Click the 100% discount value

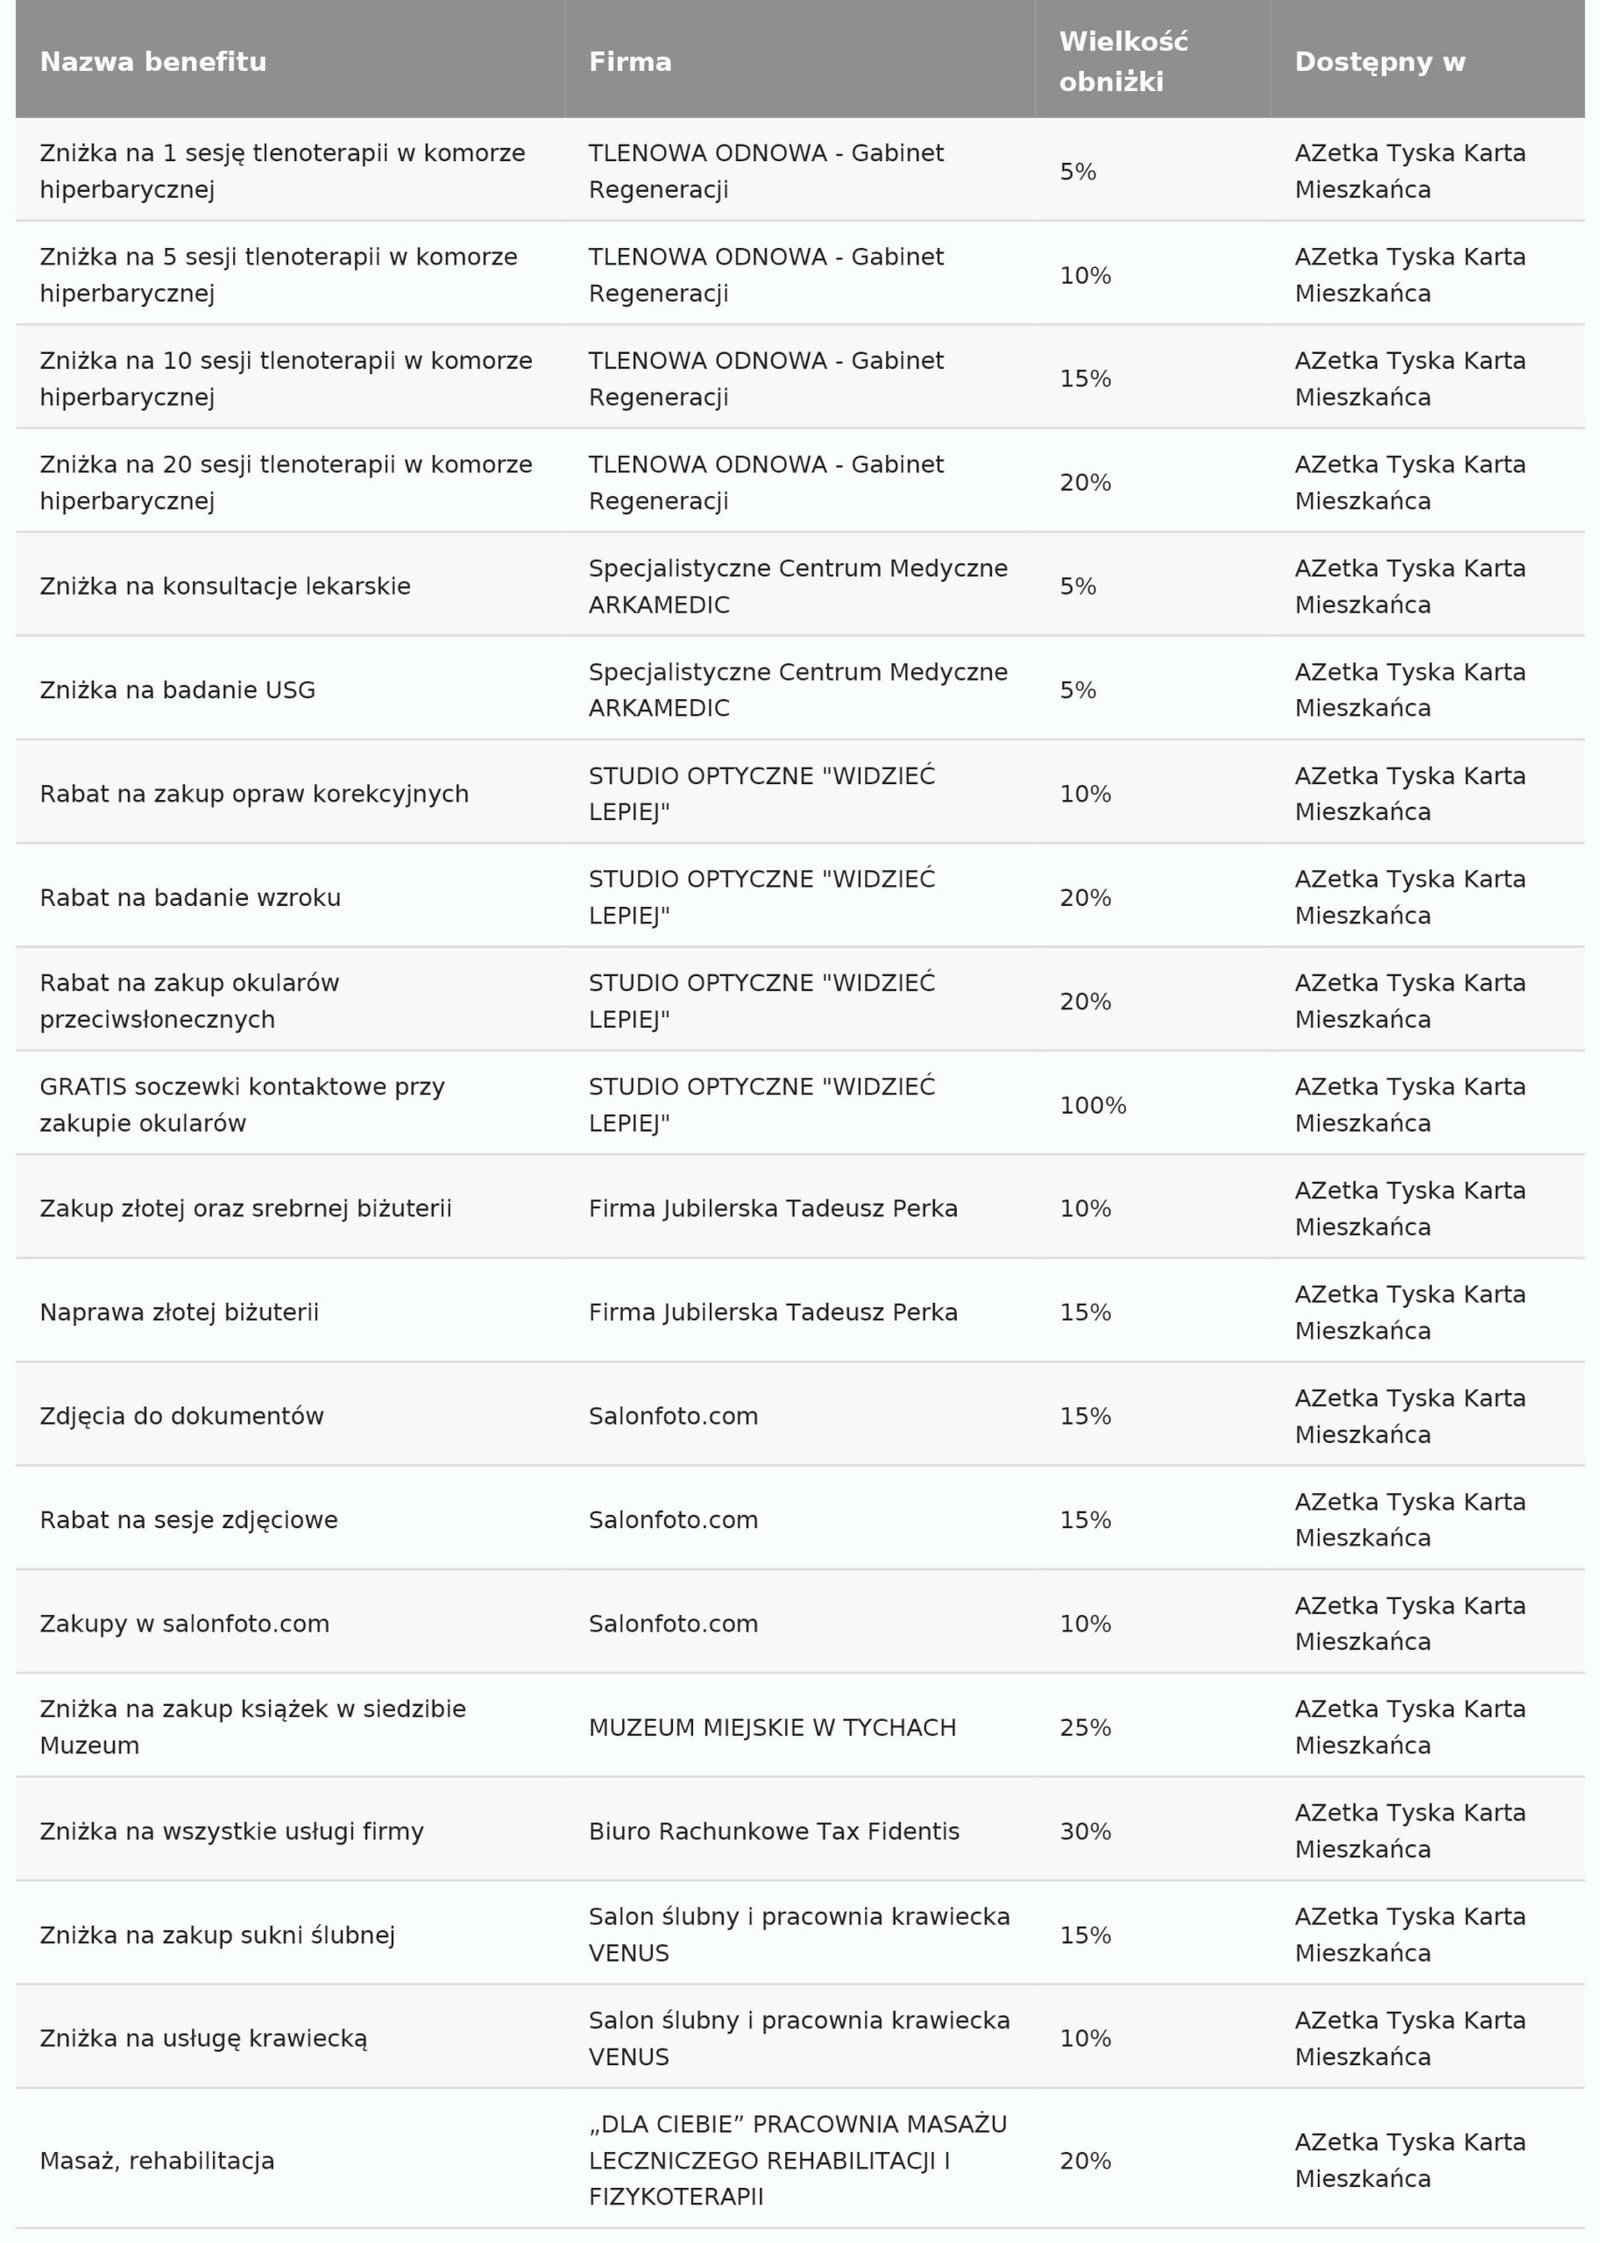pos(1093,1105)
